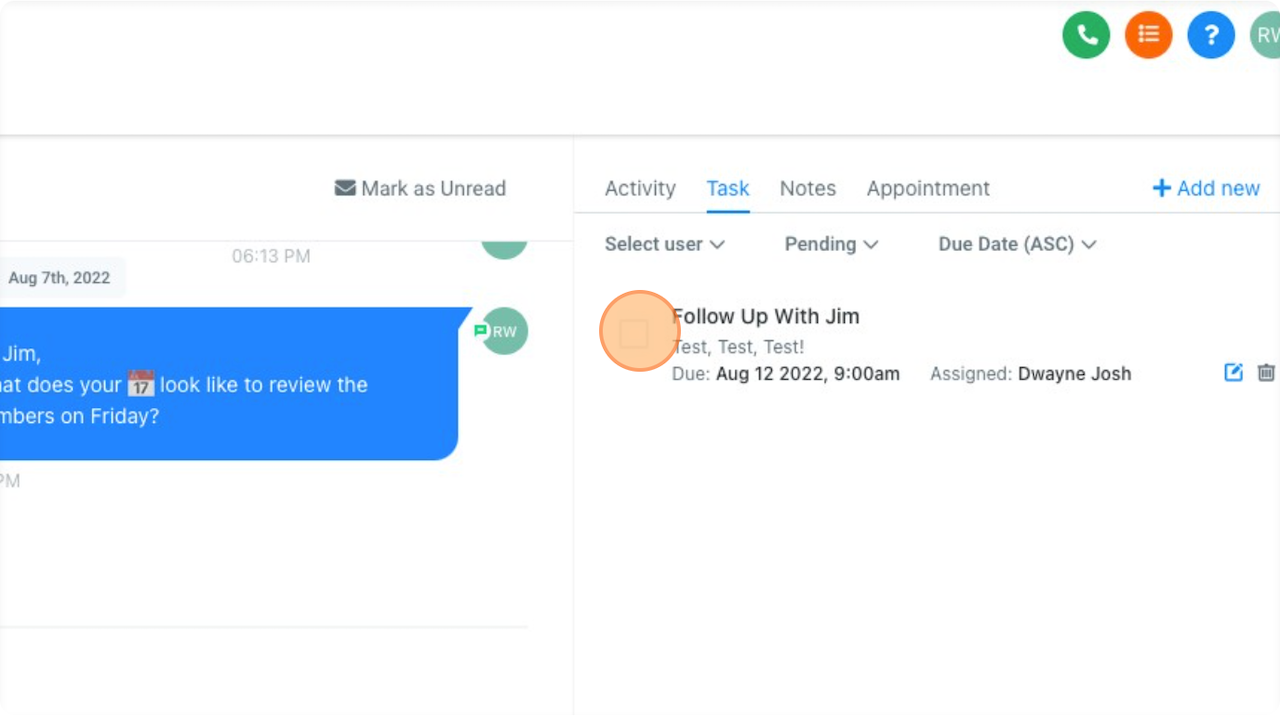This screenshot has height=716, width=1280.
Task: Click the Follow Up With Jim title
Action: [766, 316]
